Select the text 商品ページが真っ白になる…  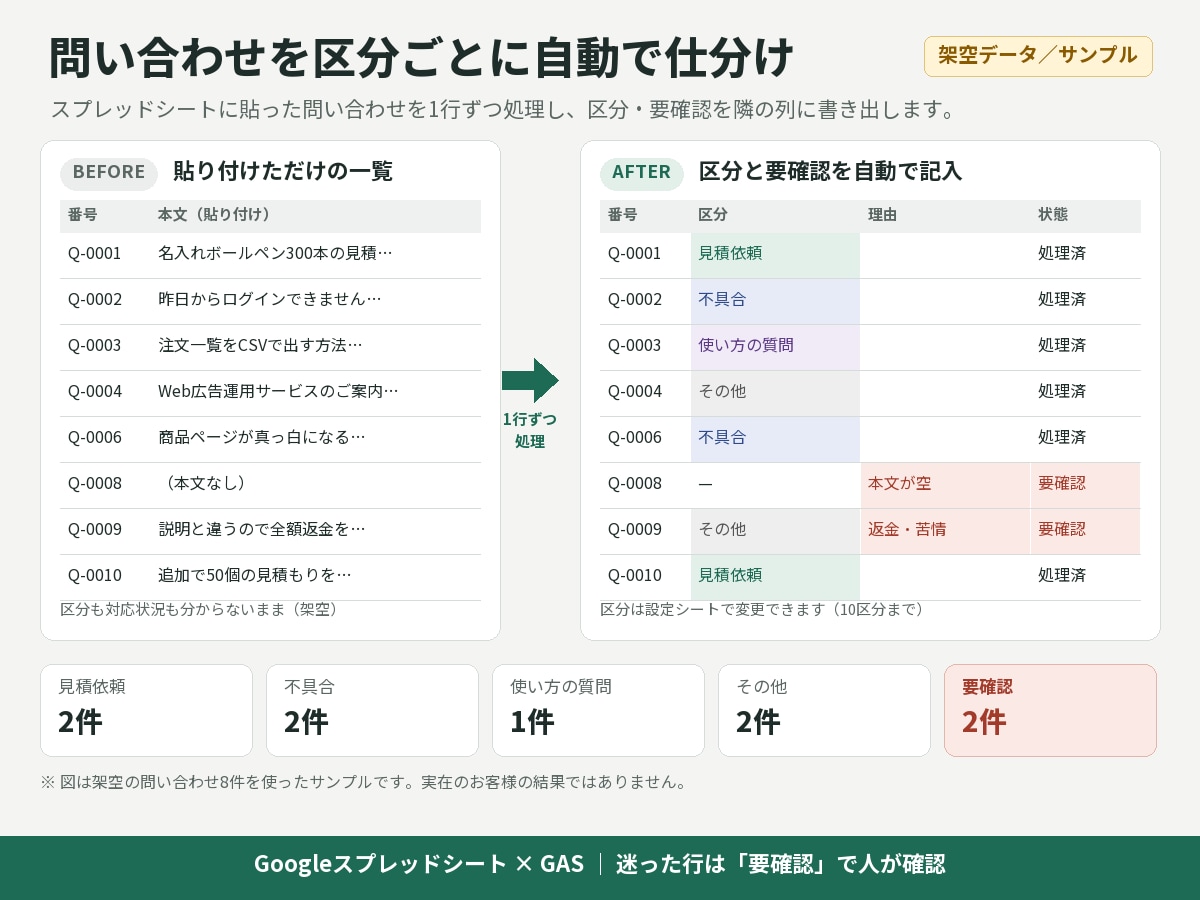[x=262, y=438]
